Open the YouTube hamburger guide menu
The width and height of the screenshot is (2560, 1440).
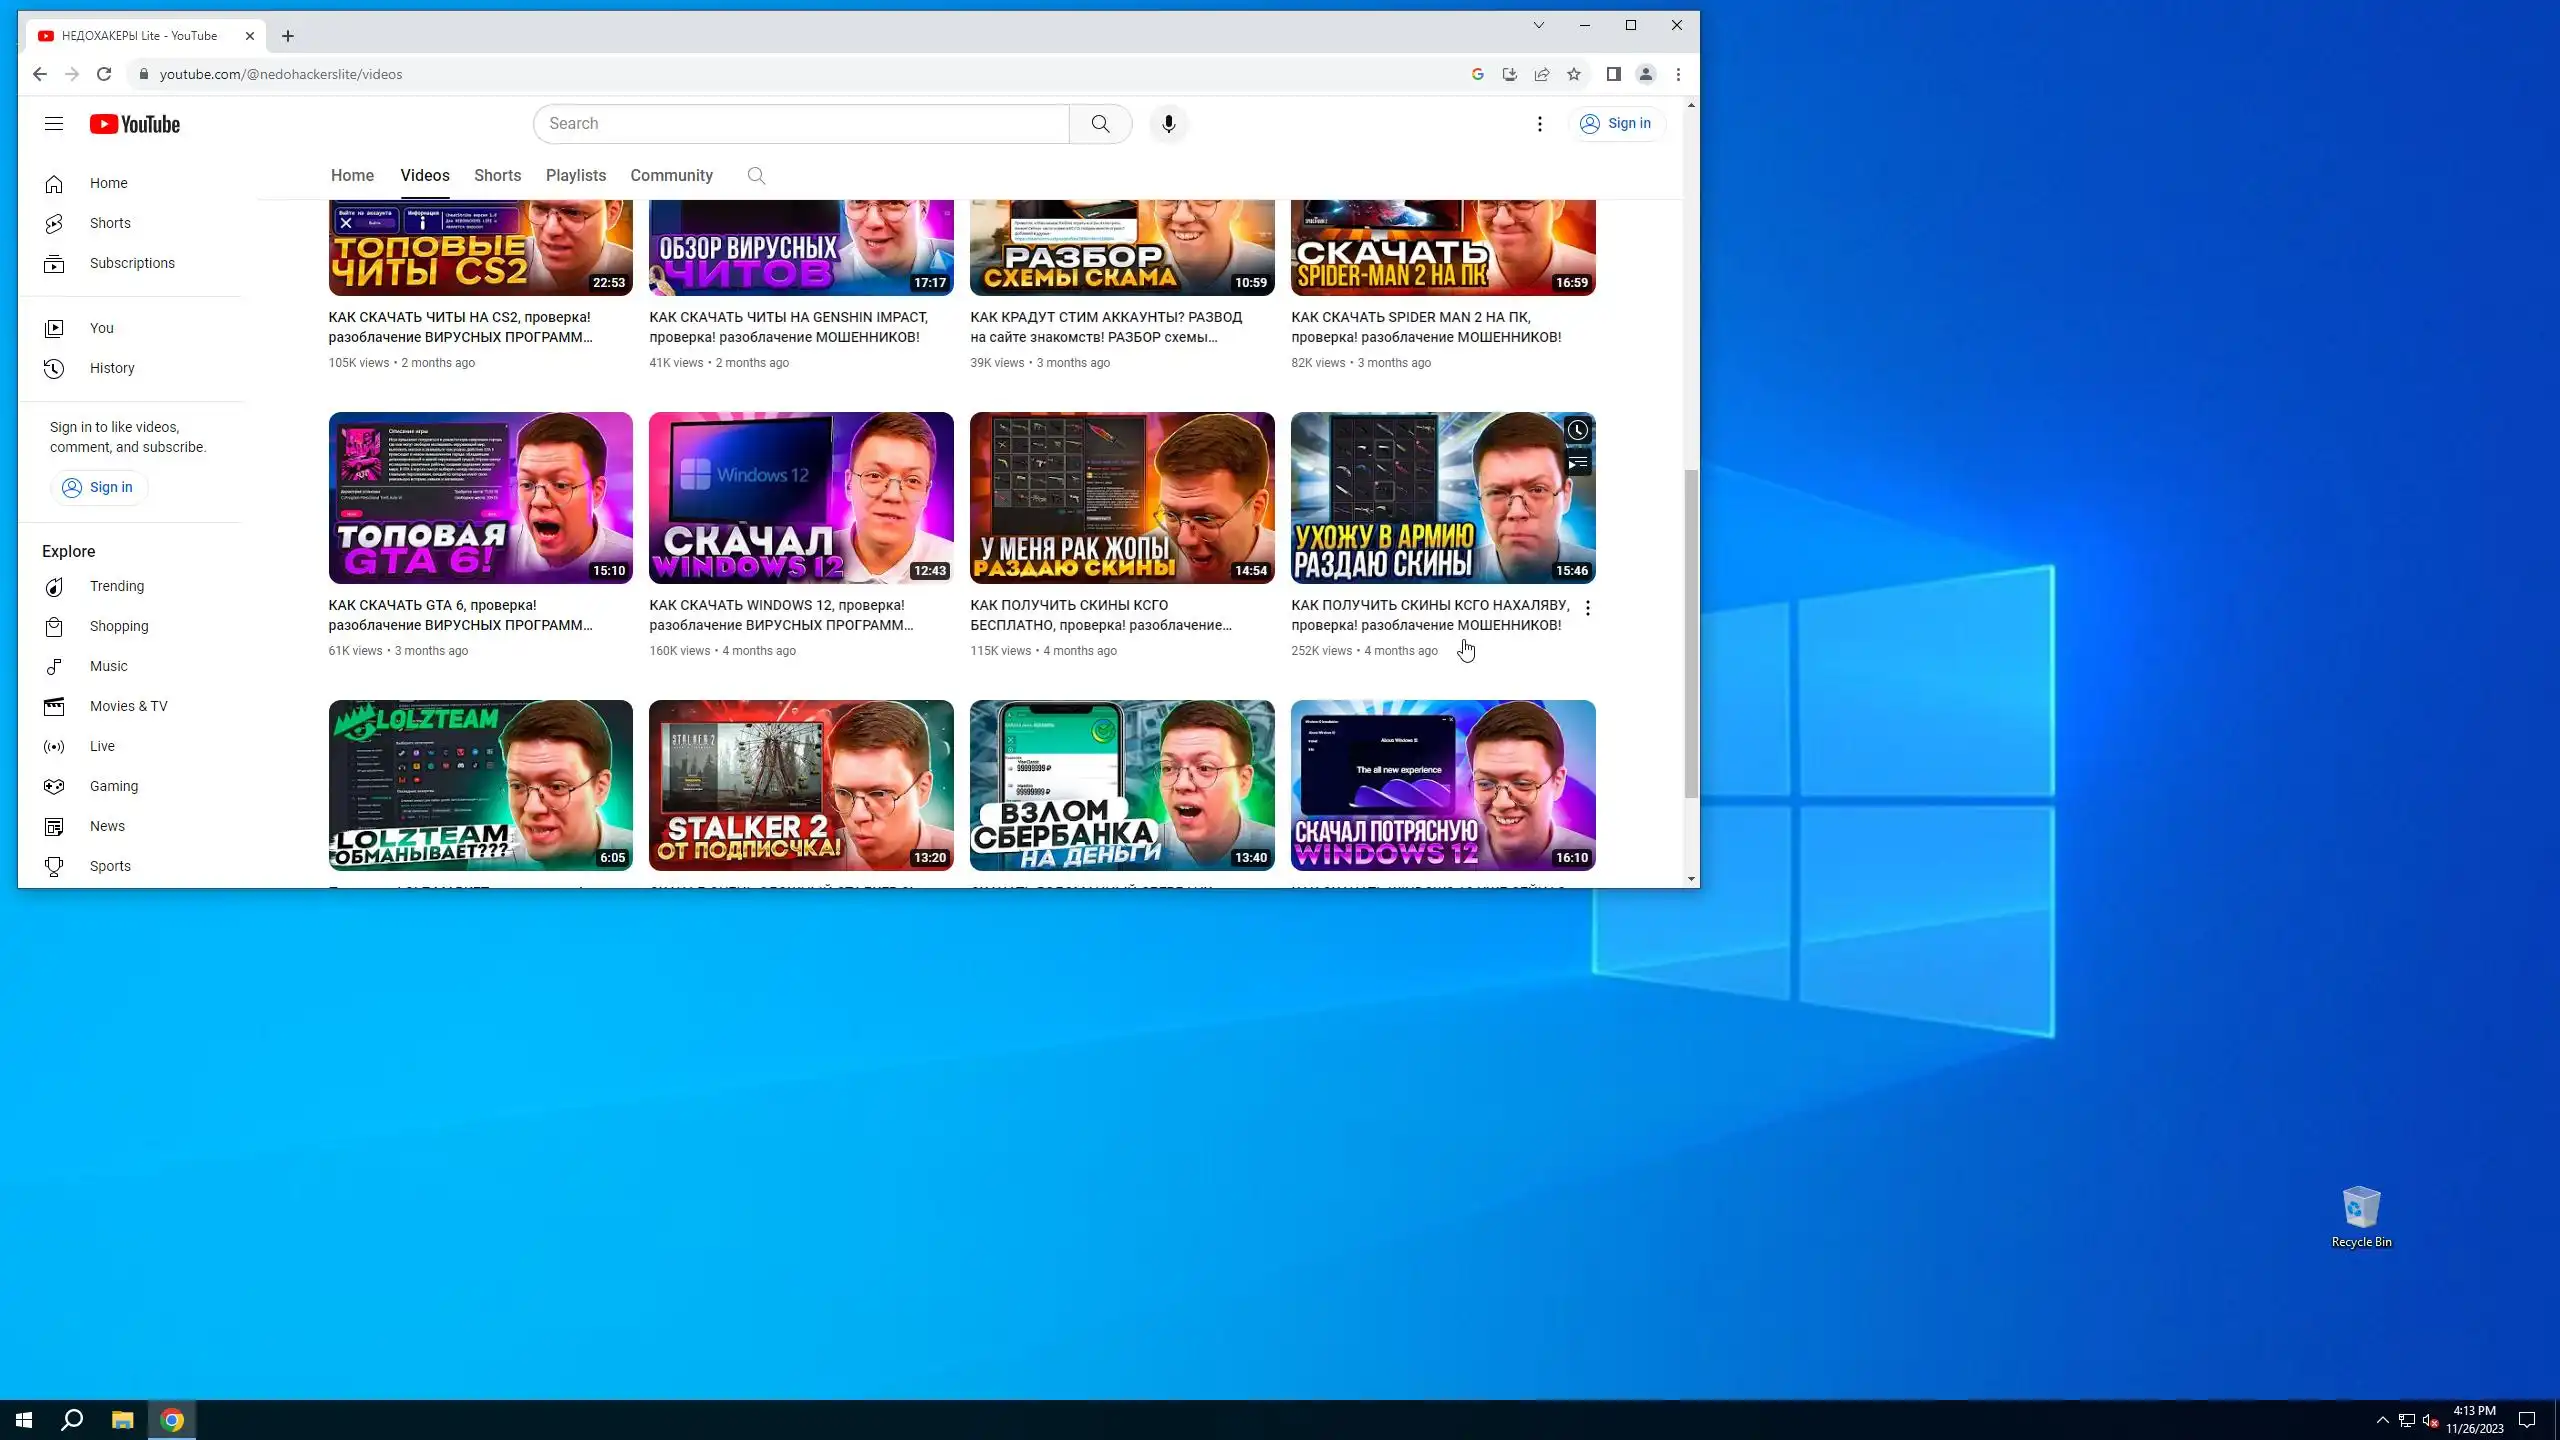(x=54, y=124)
